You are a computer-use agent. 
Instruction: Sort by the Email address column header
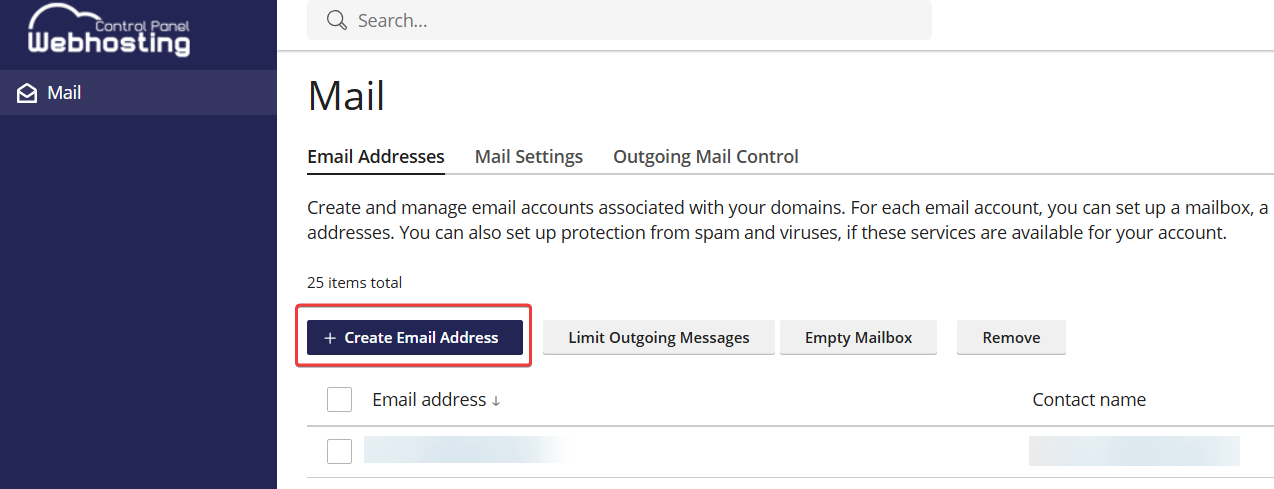click(429, 400)
